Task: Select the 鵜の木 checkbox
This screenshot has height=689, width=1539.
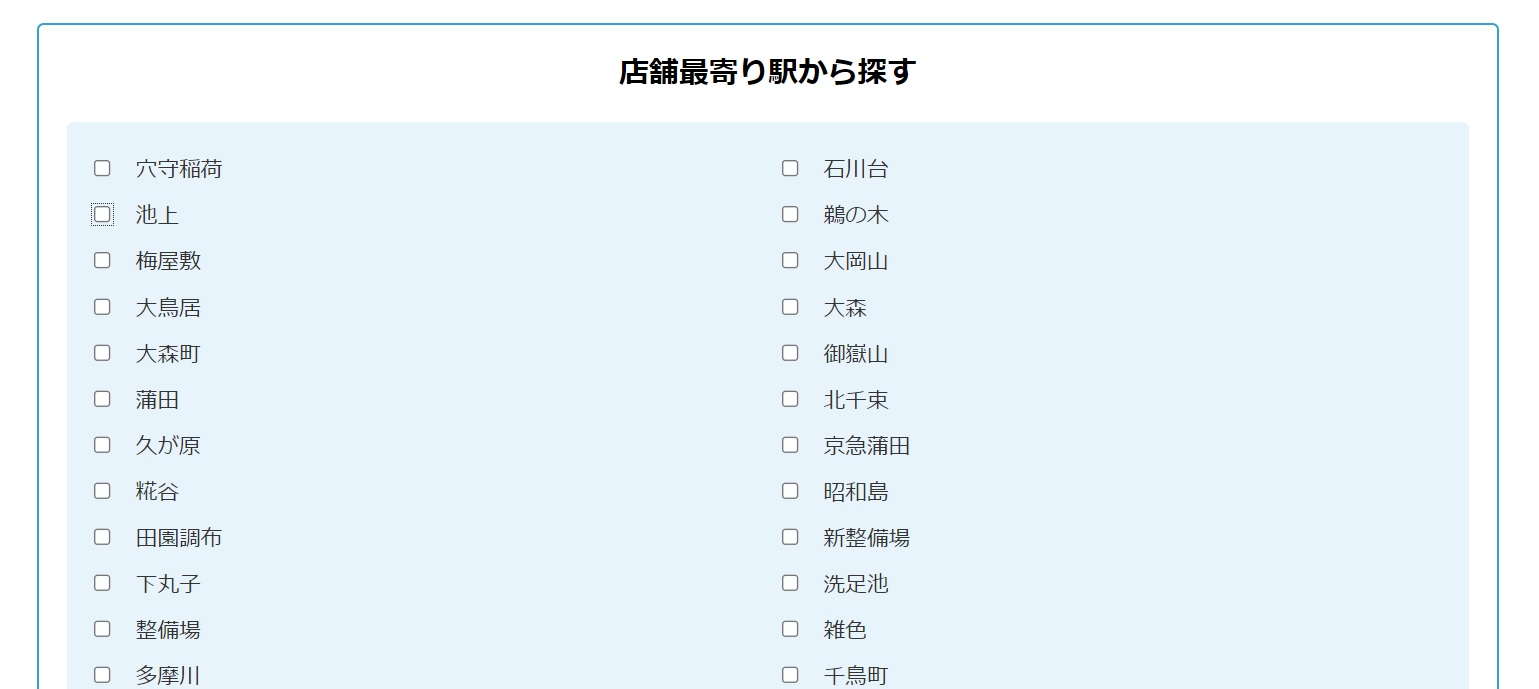Action: point(790,214)
